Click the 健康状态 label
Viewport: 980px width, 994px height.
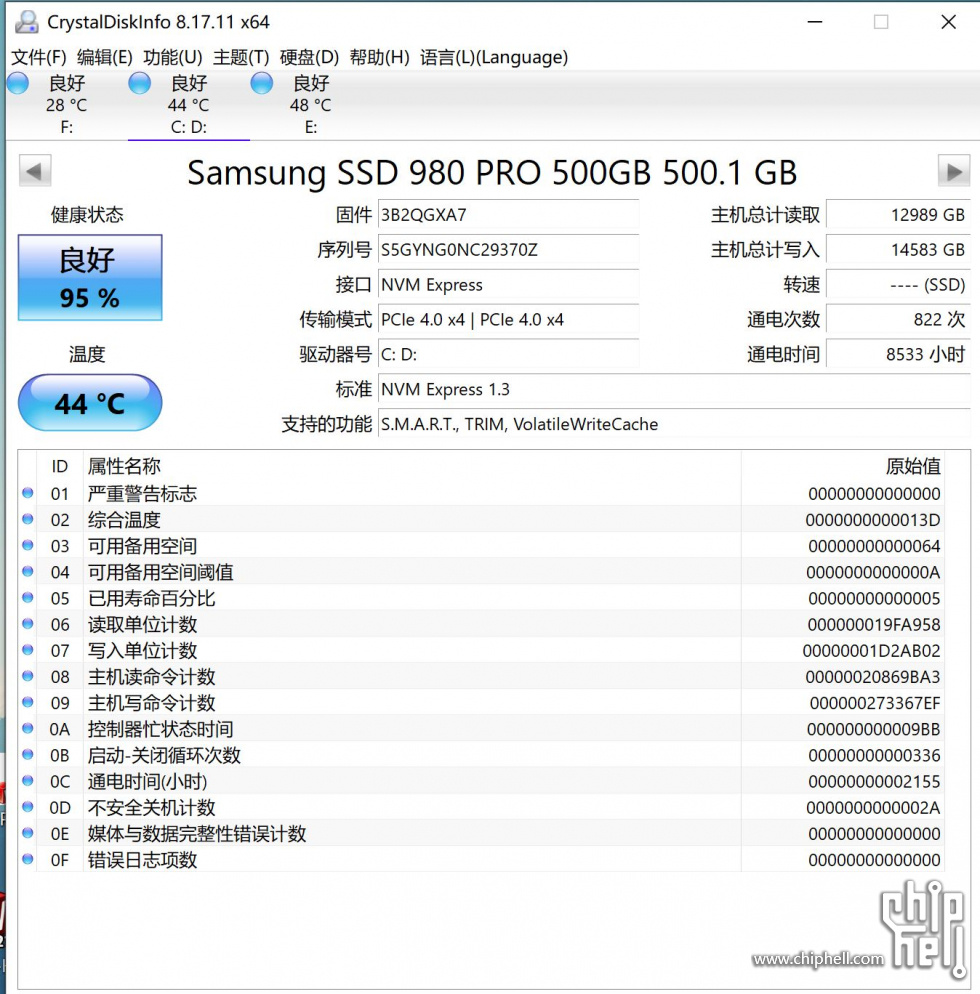(x=87, y=215)
